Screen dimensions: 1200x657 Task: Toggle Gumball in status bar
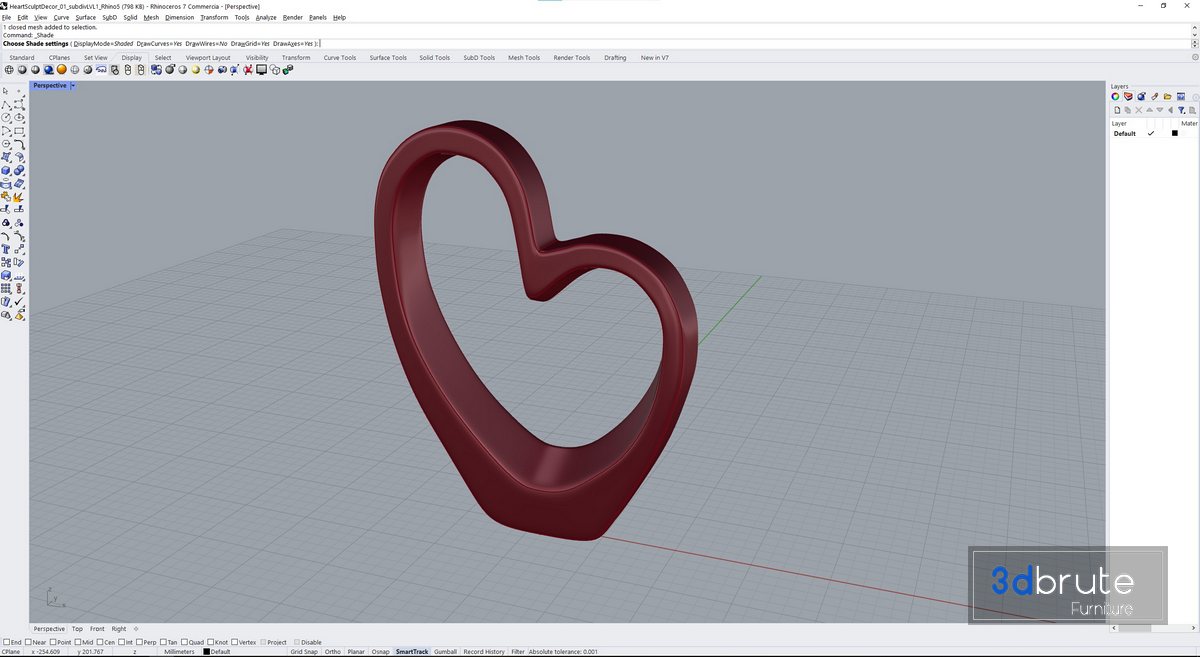[445, 652]
